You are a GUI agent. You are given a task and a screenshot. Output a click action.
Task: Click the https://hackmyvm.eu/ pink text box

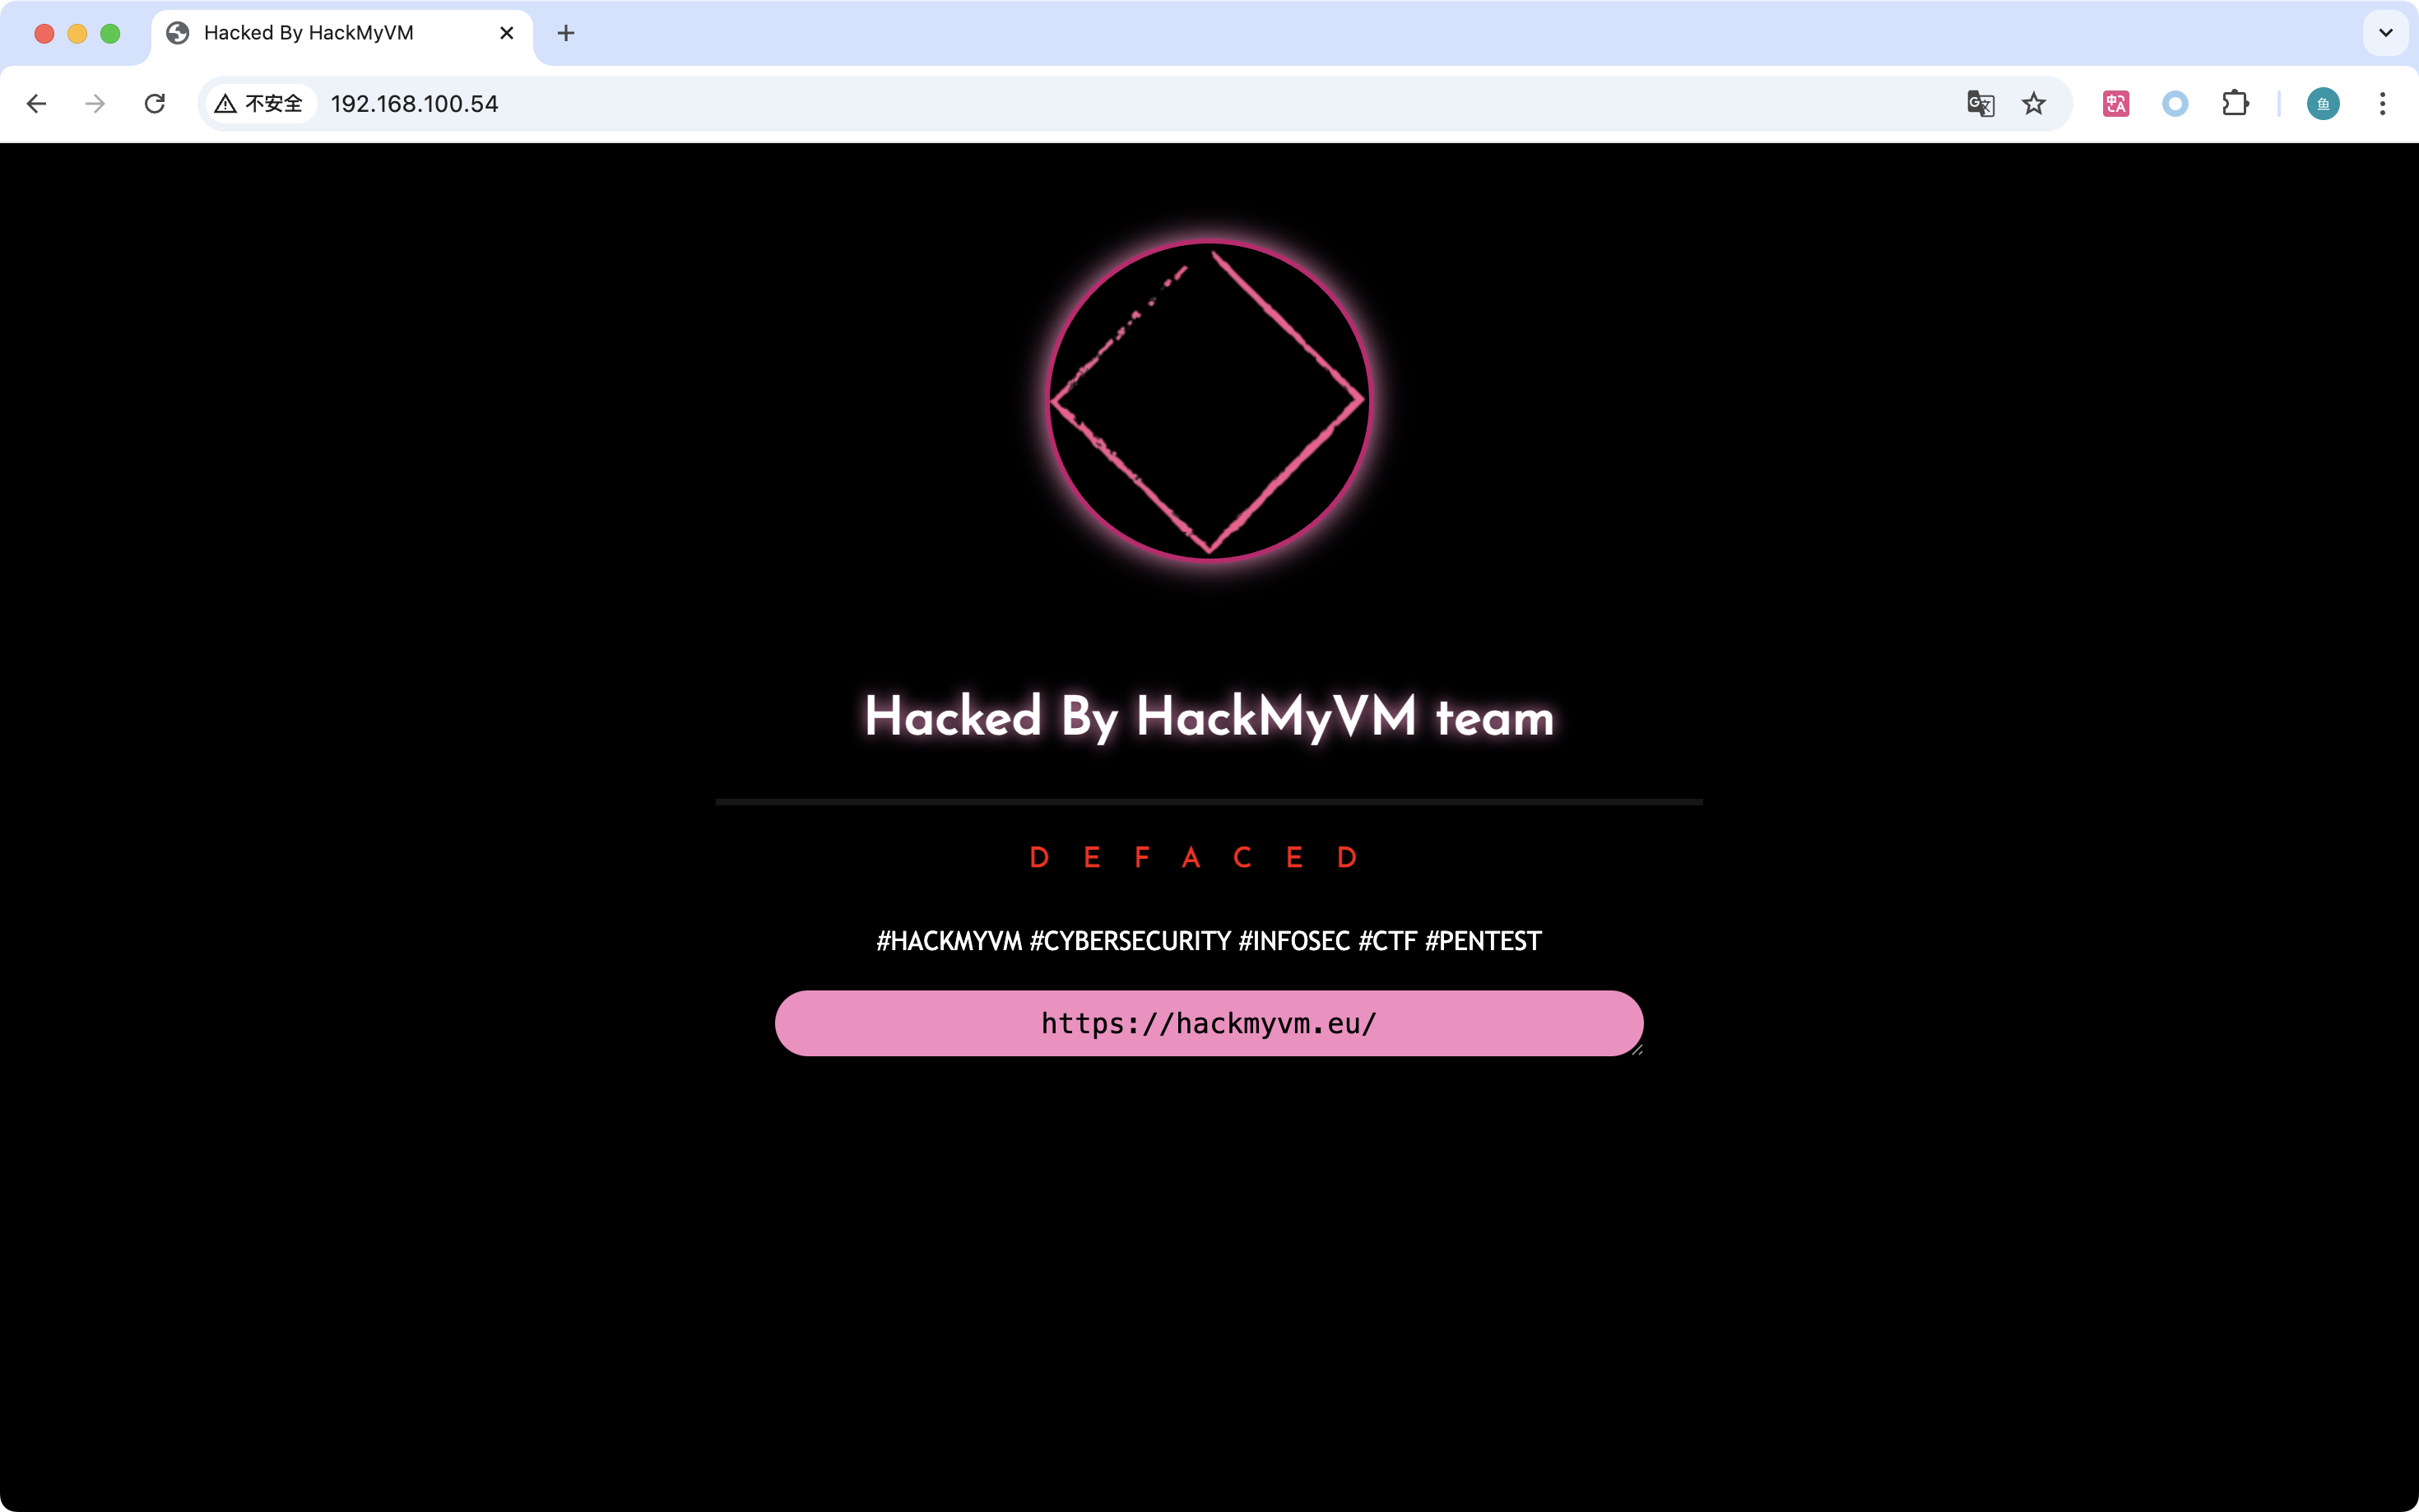click(1209, 1023)
